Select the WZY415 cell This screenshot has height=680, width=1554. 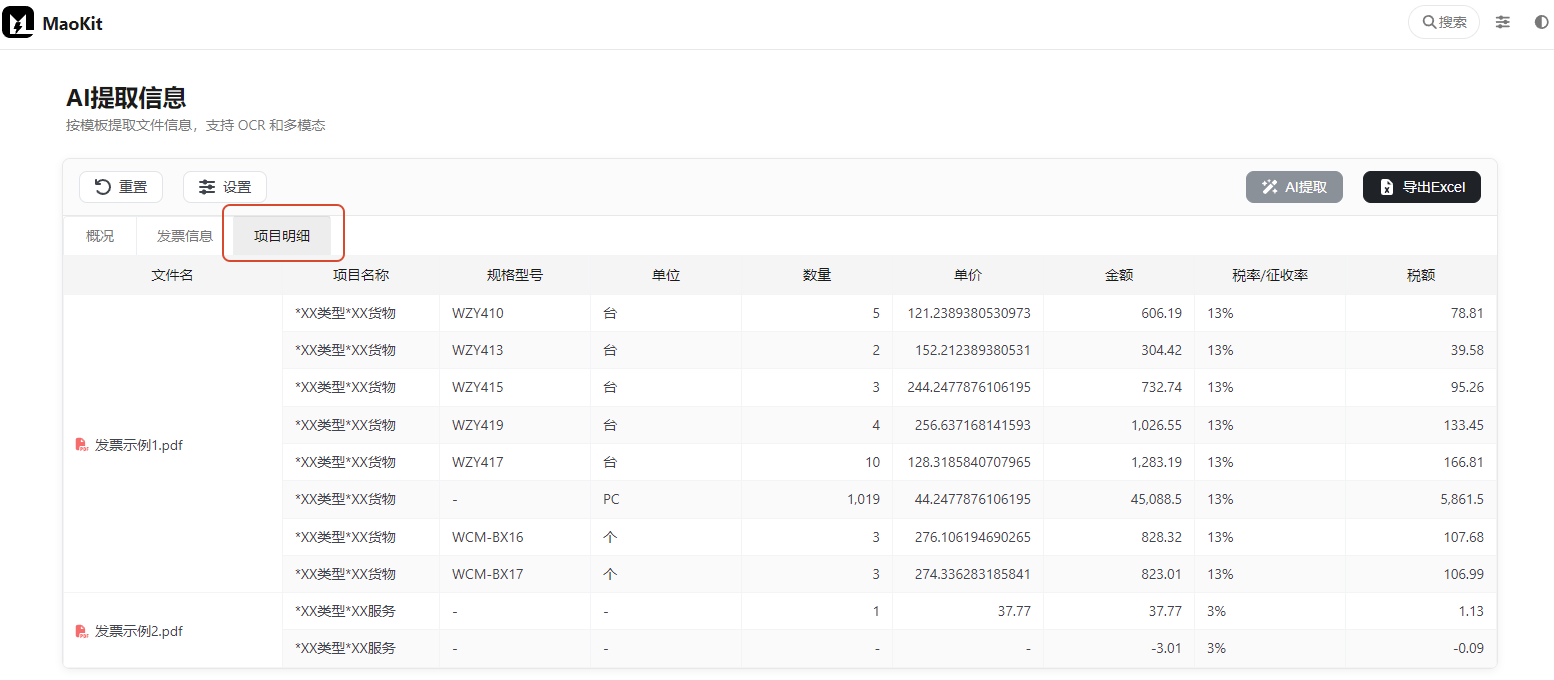[515, 387]
